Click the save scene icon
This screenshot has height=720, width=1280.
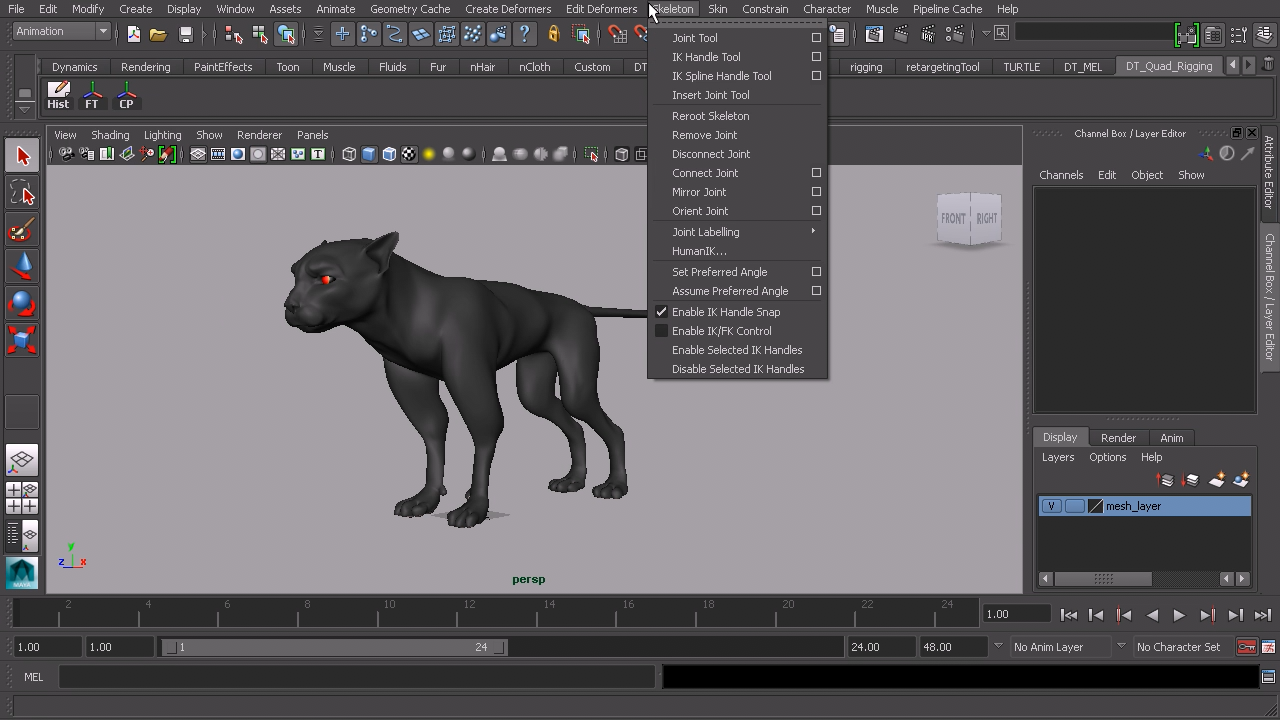pos(185,34)
